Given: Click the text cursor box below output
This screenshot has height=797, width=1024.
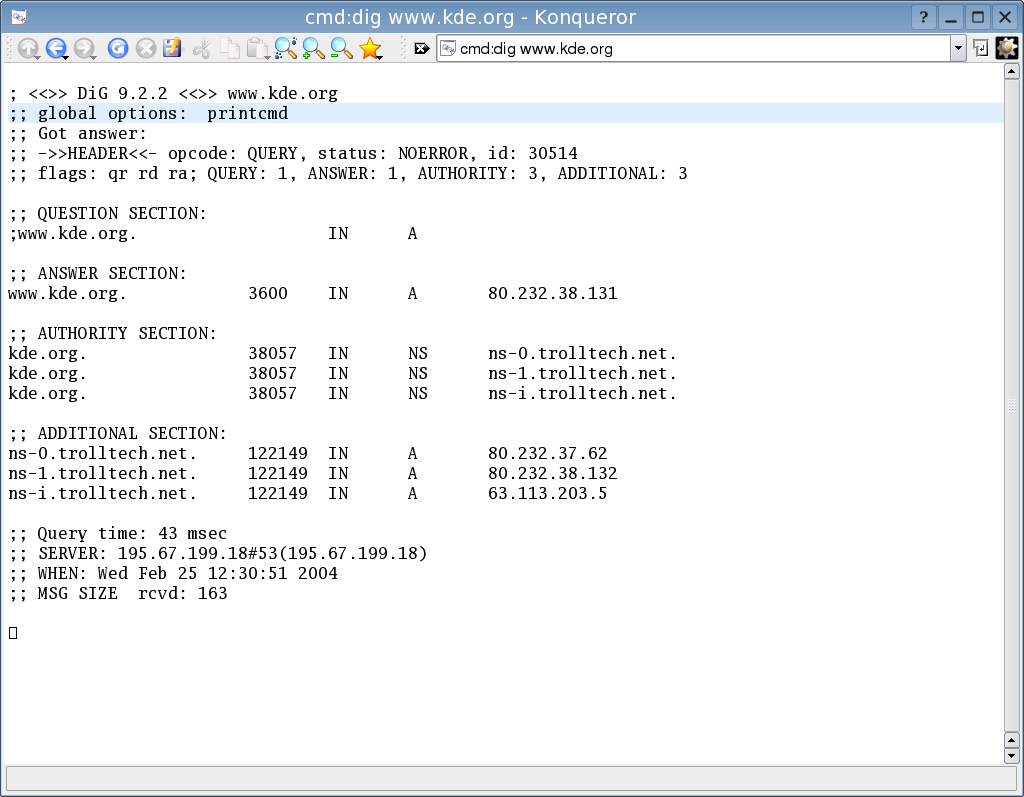Looking at the screenshot, I should (13, 633).
